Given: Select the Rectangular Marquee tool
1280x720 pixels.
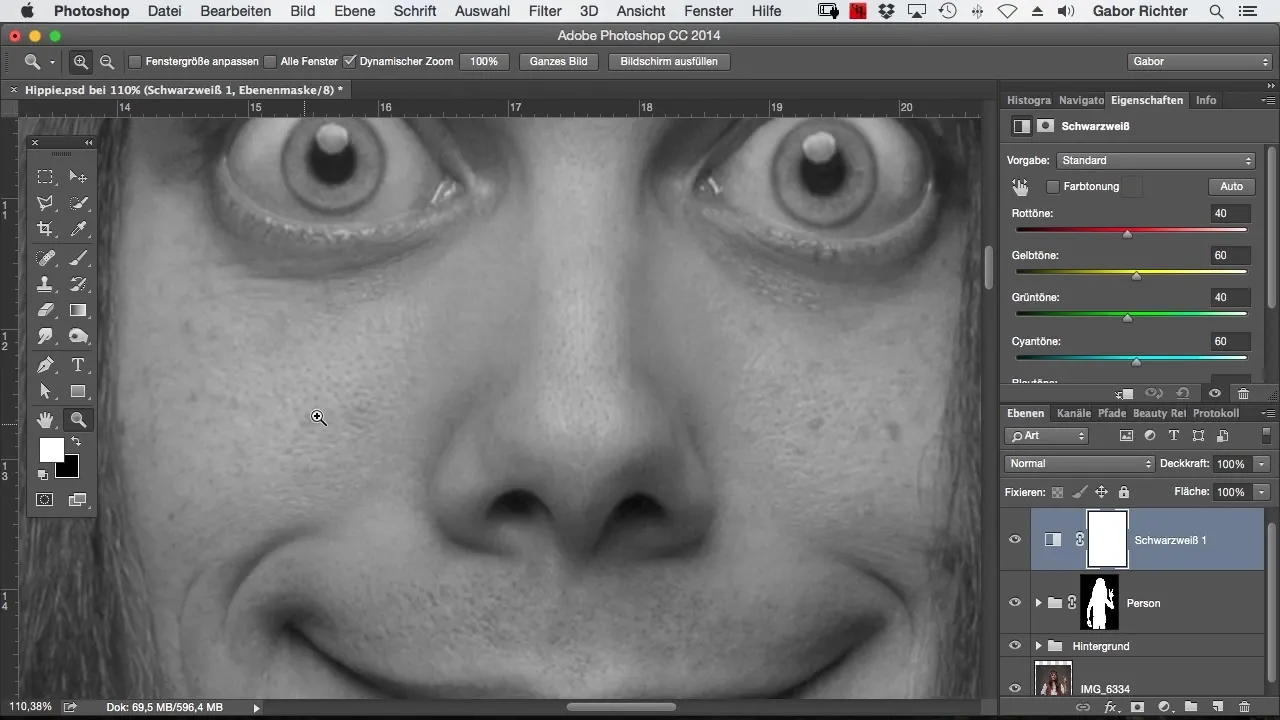Looking at the screenshot, I should click(45, 177).
